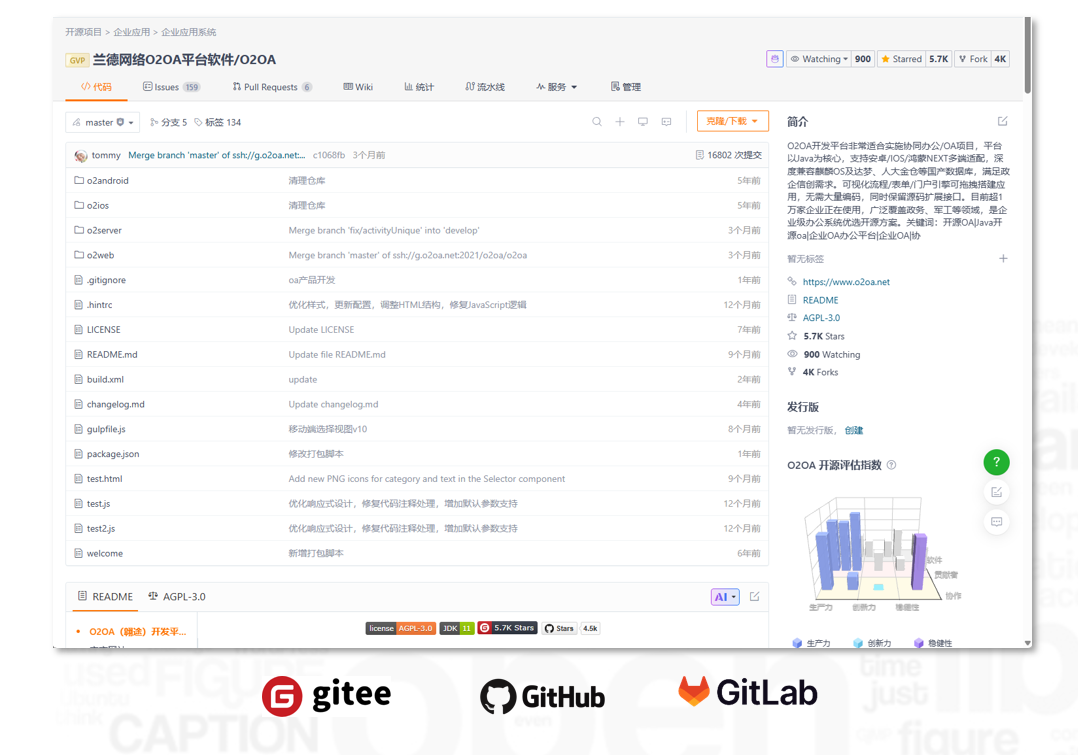
Task: Switch to the Issues tab
Action: (x=171, y=87)
